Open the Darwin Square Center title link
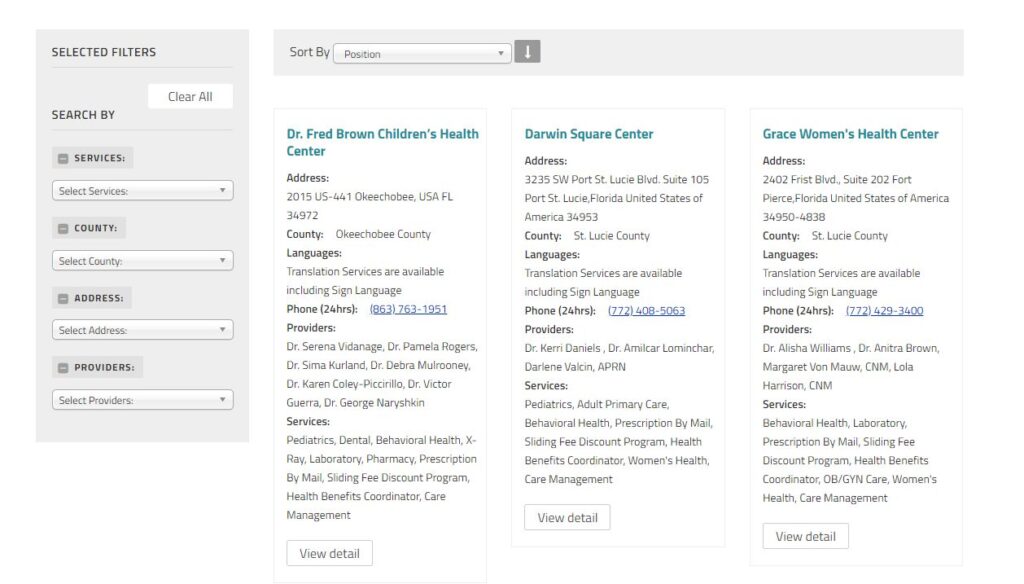This screenshot has width=1024, height=584. point(588,134)
